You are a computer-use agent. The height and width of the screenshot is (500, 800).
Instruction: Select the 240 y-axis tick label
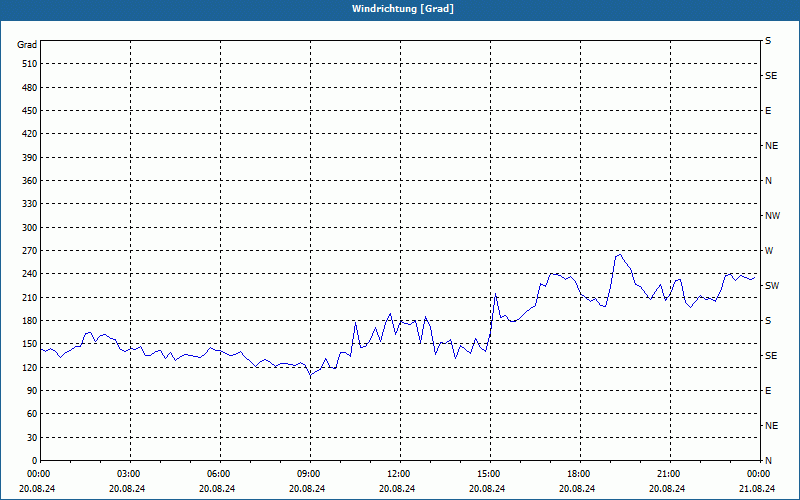click(30, 274)
